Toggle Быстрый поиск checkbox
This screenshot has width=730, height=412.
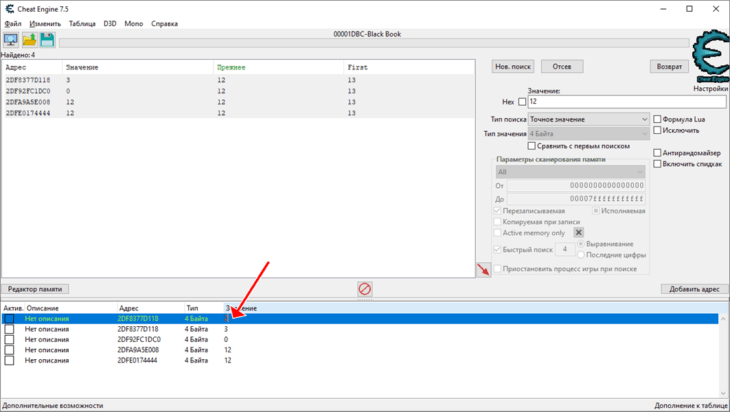tap(497, 250)
